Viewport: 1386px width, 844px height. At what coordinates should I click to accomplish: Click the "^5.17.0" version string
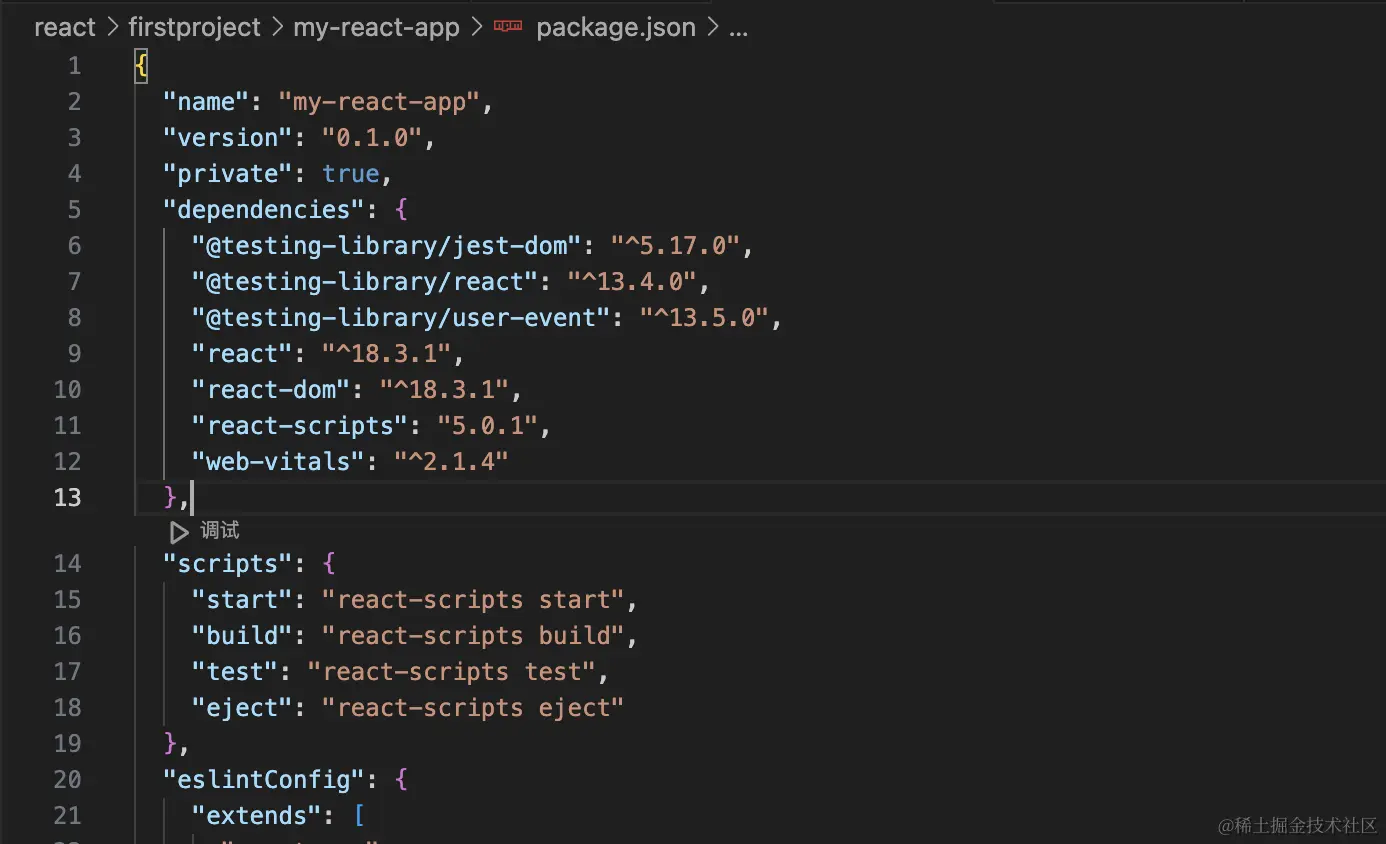[x=676, y=246]
